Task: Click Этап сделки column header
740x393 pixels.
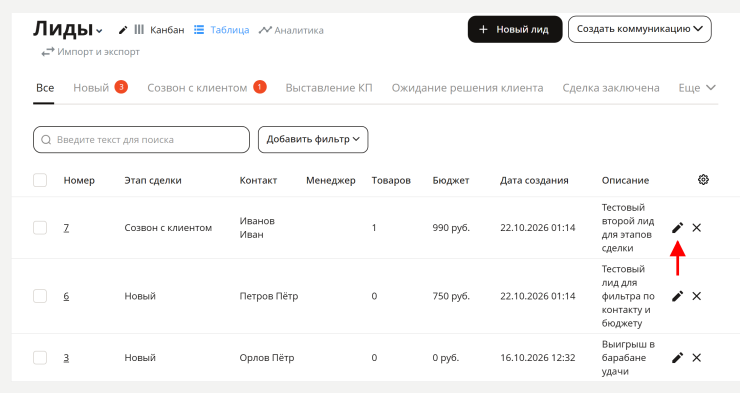Action: (x=153, y=180)
